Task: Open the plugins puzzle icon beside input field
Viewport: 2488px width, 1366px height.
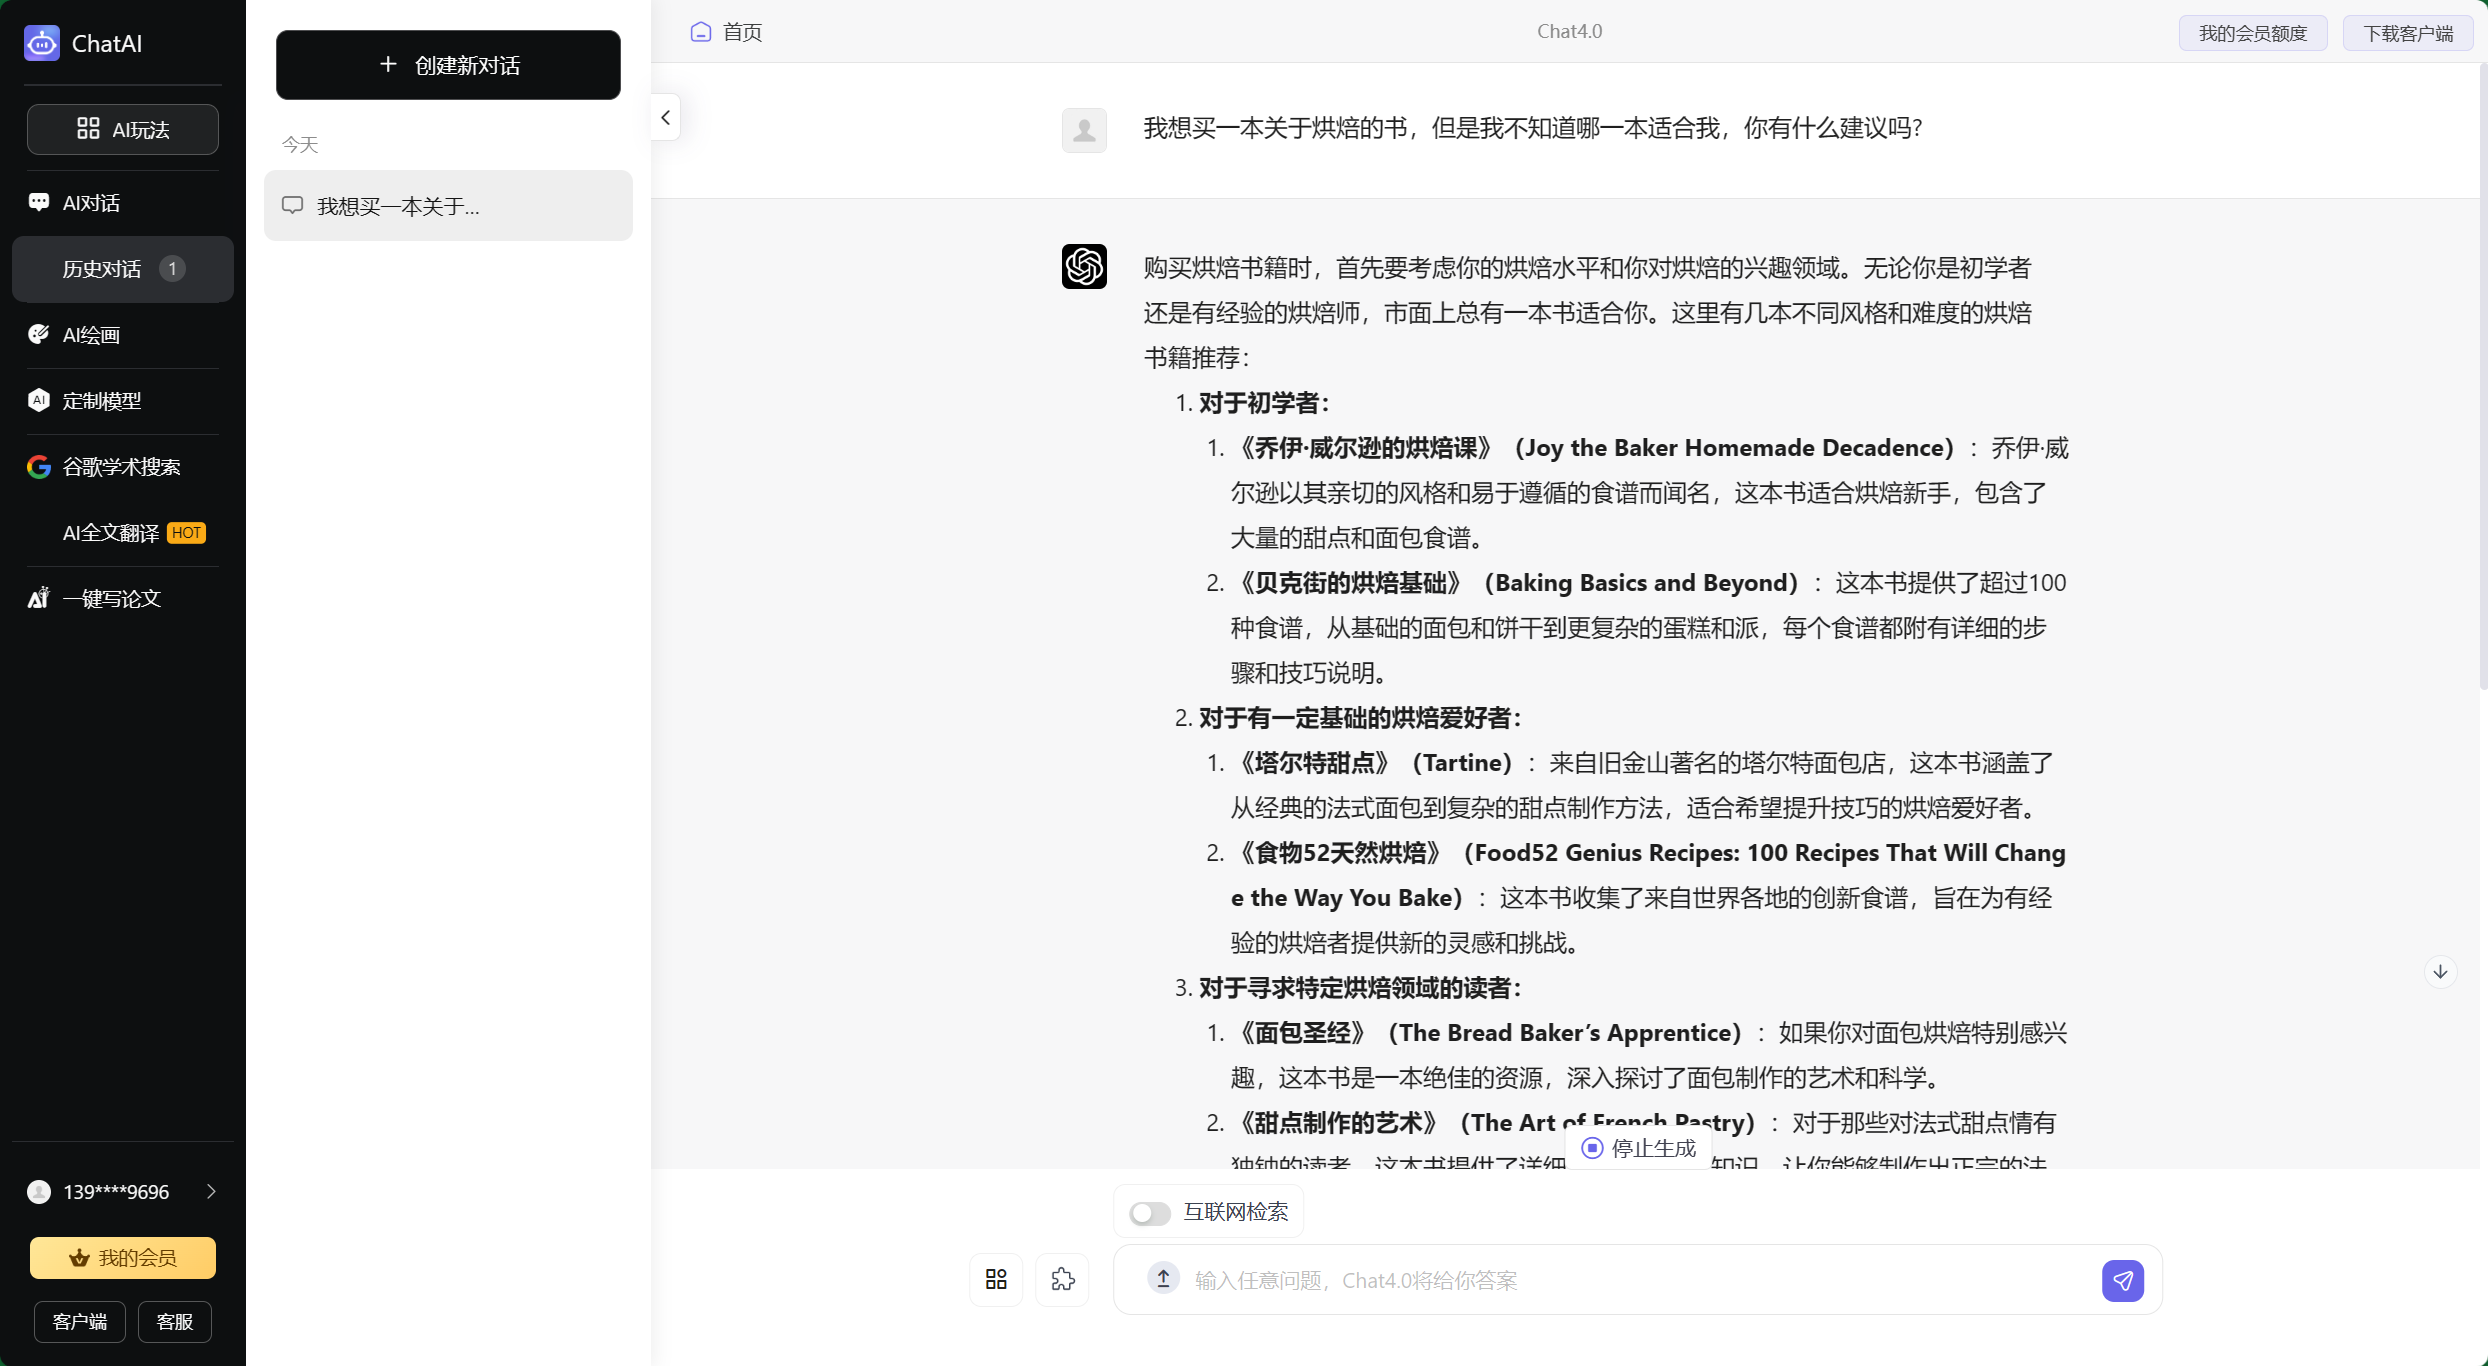Action: click(x=1063, y=1279)
